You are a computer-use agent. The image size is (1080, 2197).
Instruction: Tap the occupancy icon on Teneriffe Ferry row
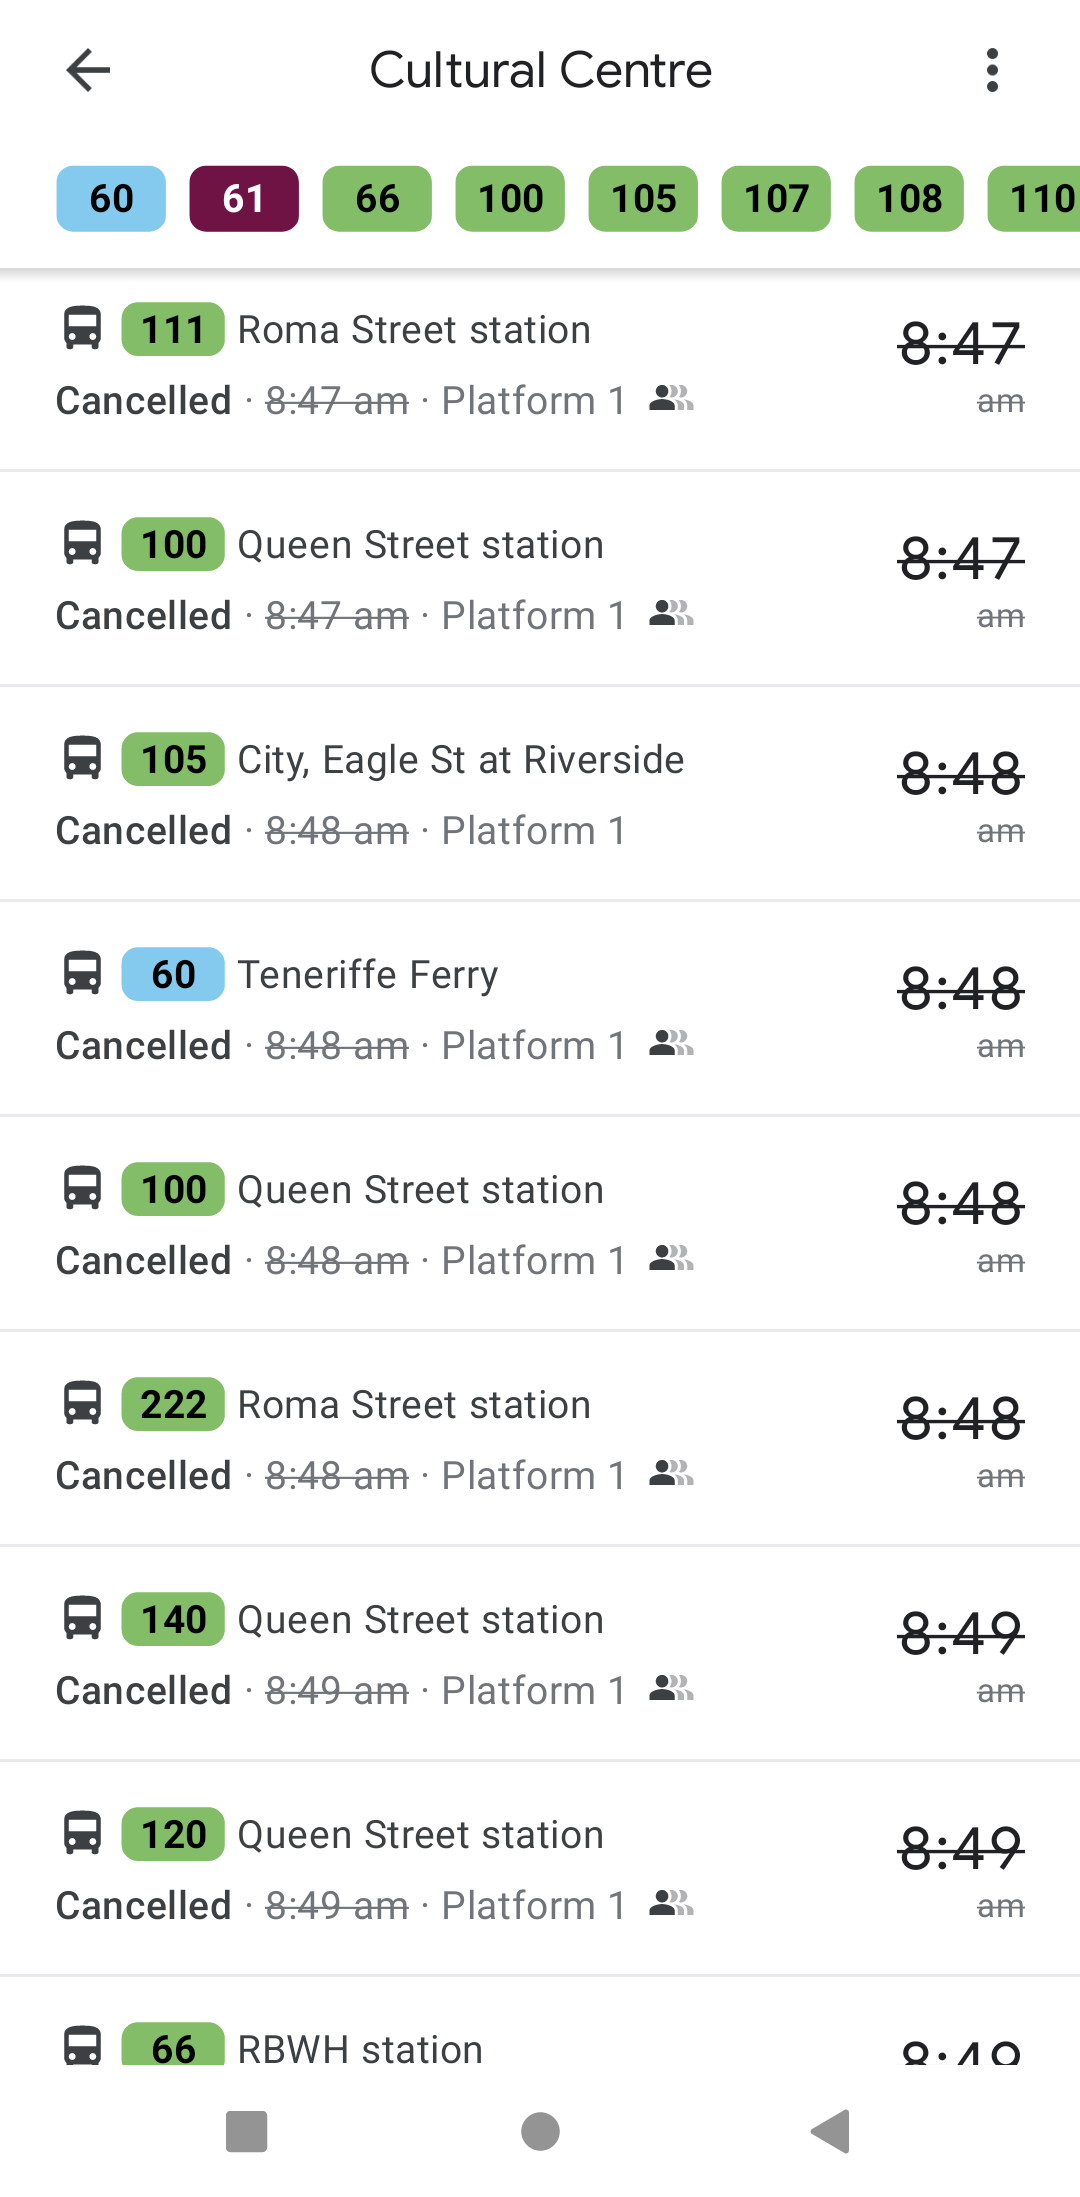(x=671, y=1044)
